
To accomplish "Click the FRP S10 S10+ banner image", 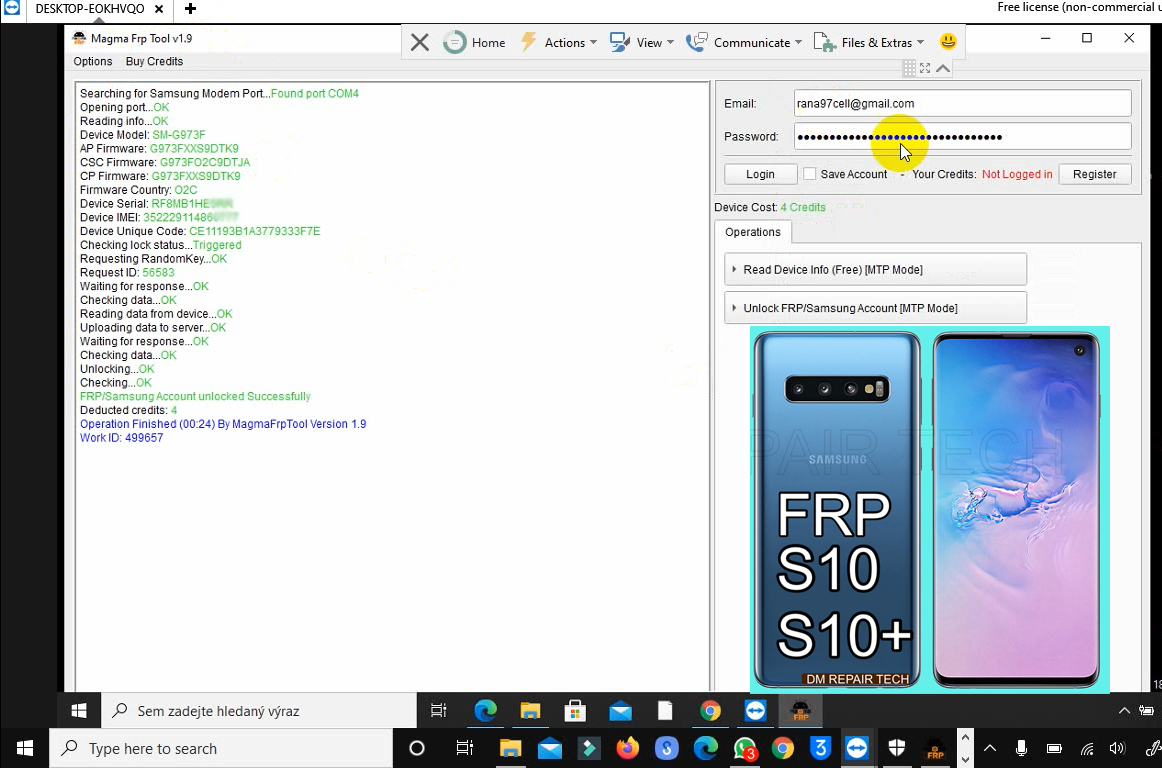I will [x=929, y=509].
